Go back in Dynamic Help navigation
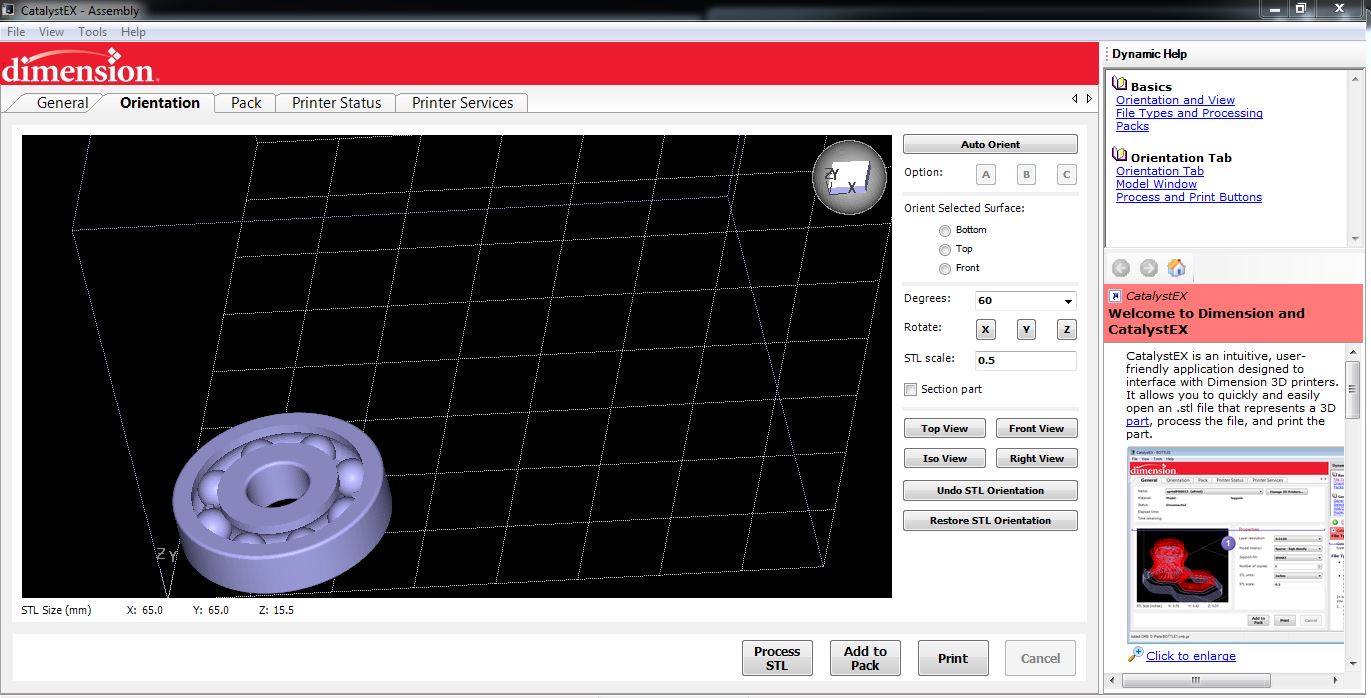The width and height of the screenshot is (1371, 698). pos(1121,267)
